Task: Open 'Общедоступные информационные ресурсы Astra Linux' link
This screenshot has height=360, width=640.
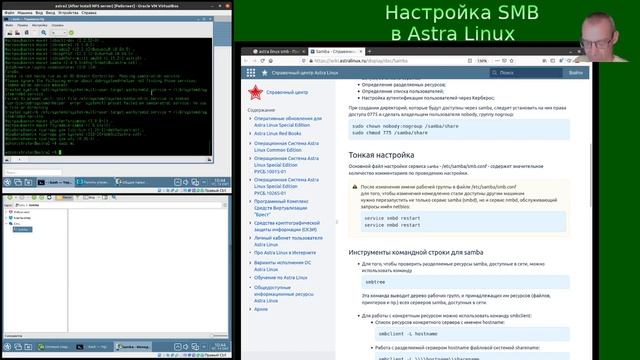Action: pyautogui.click(x=284, y=294)
